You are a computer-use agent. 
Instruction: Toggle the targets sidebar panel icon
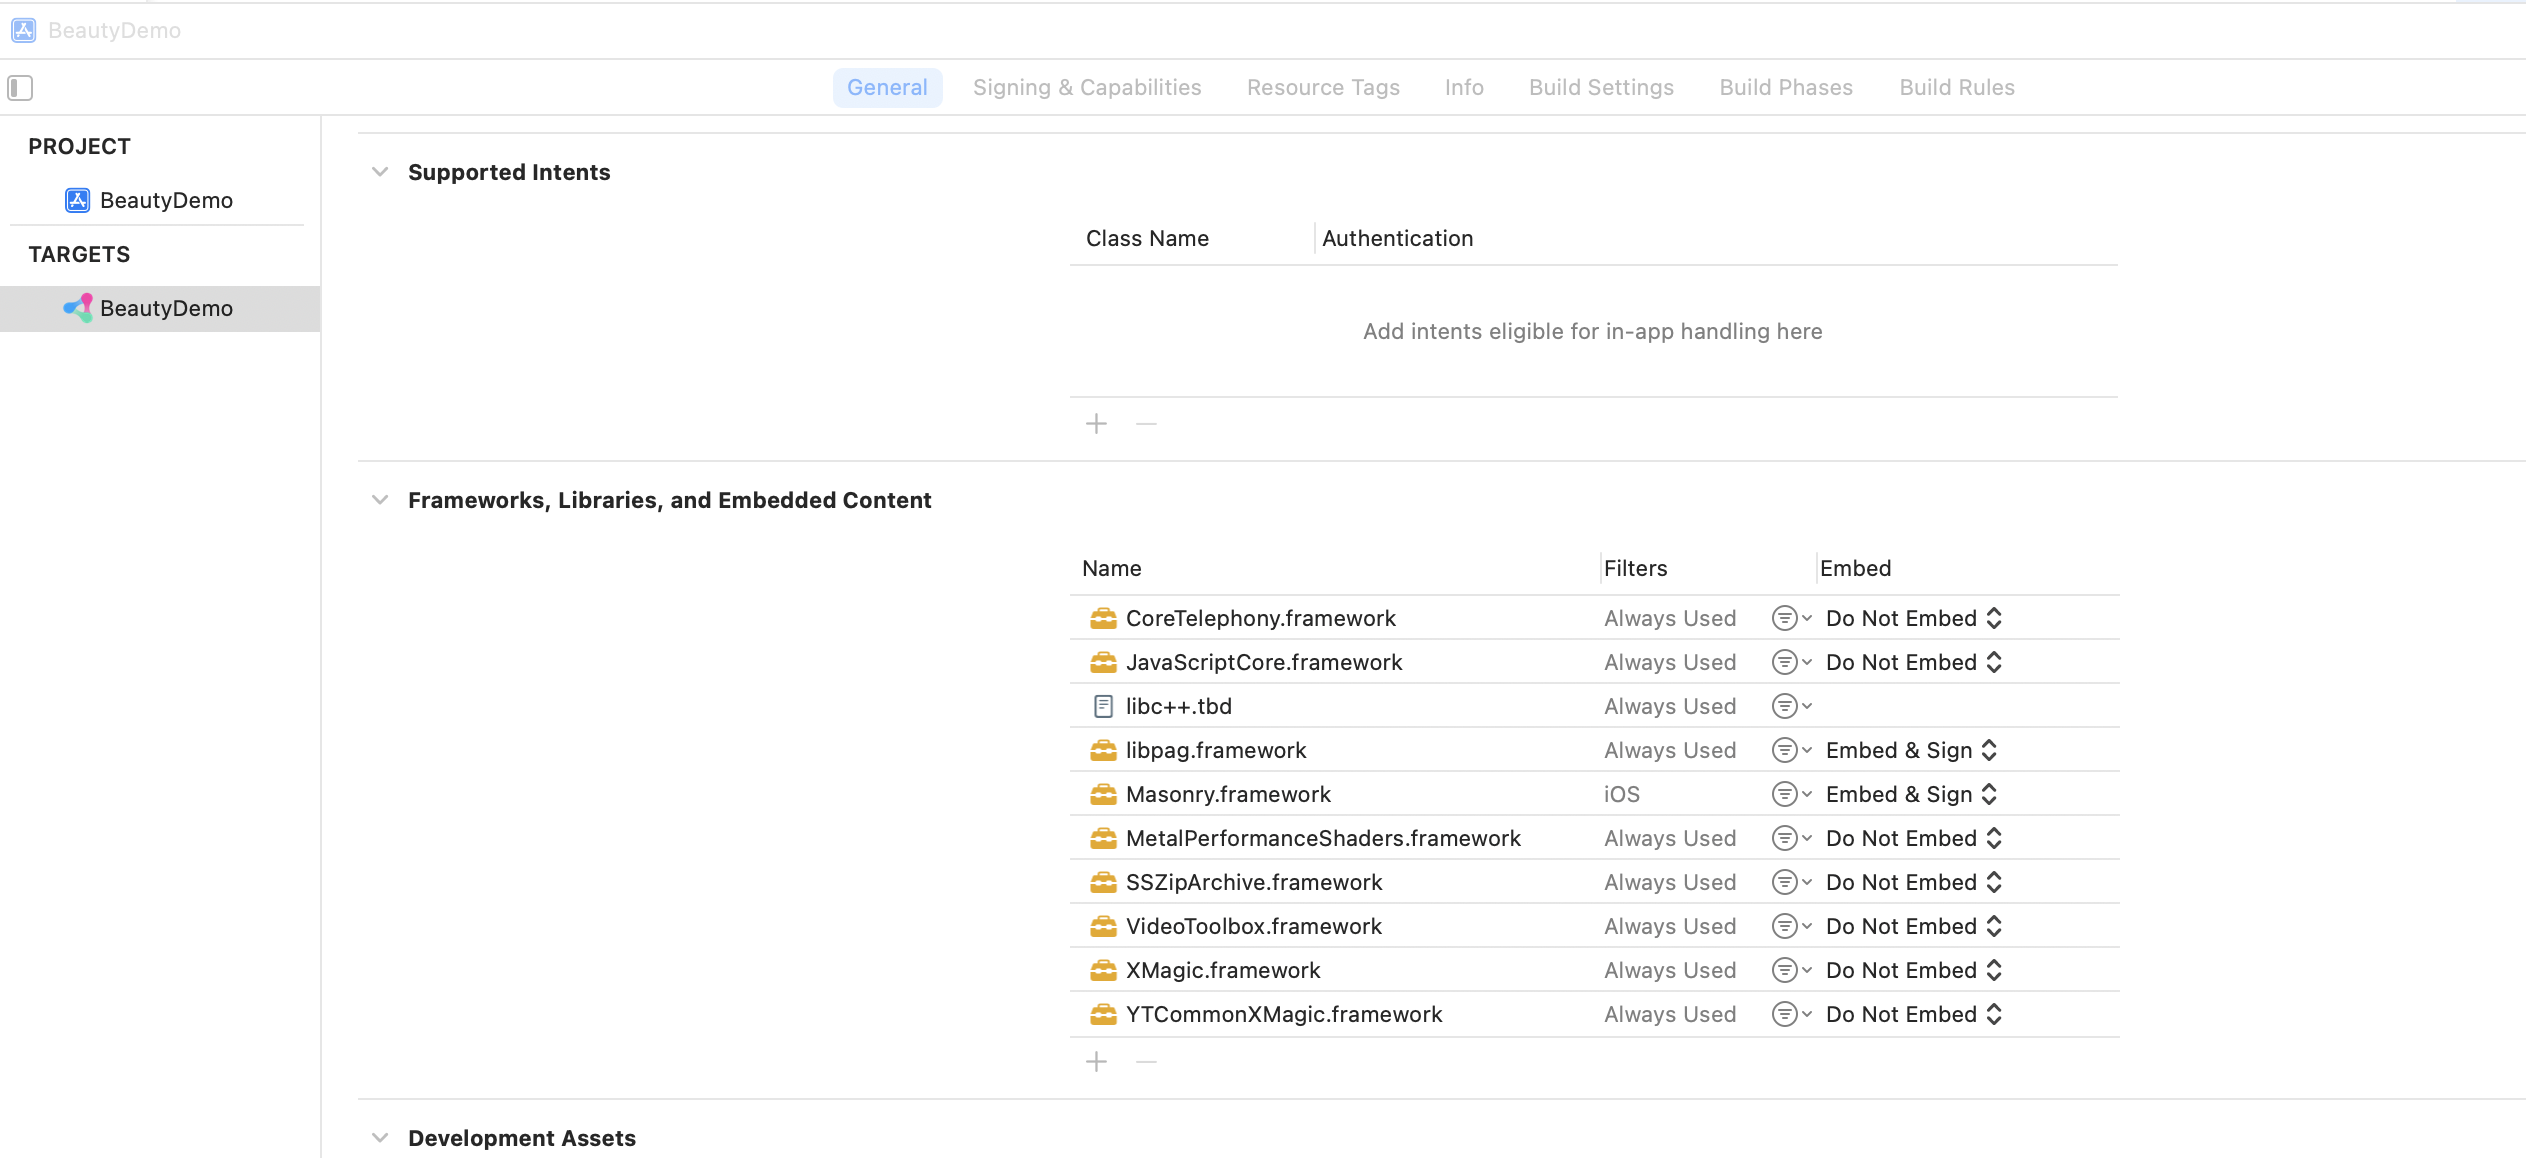click(20, 88)
